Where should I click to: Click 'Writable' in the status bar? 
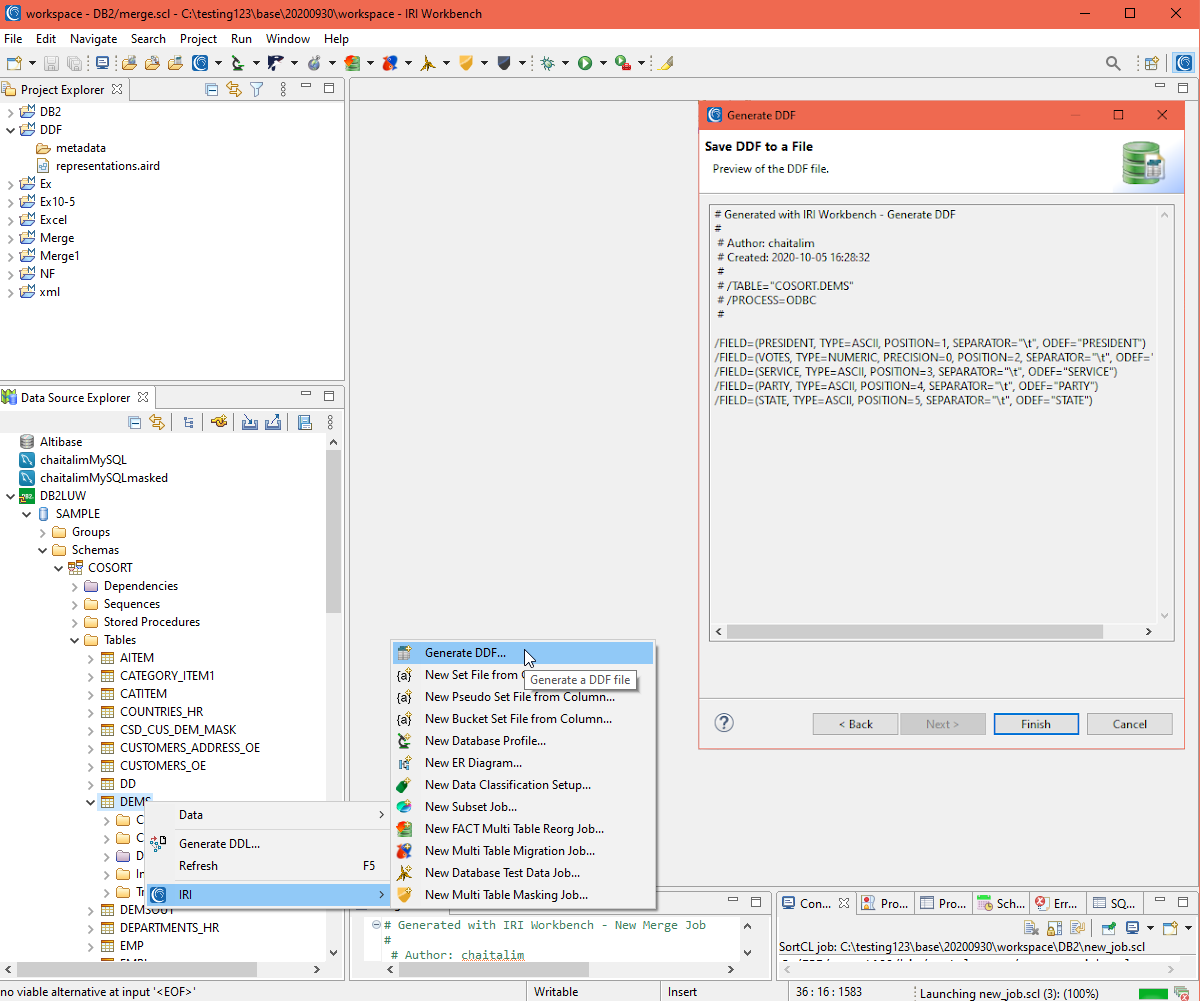[556, 992]
